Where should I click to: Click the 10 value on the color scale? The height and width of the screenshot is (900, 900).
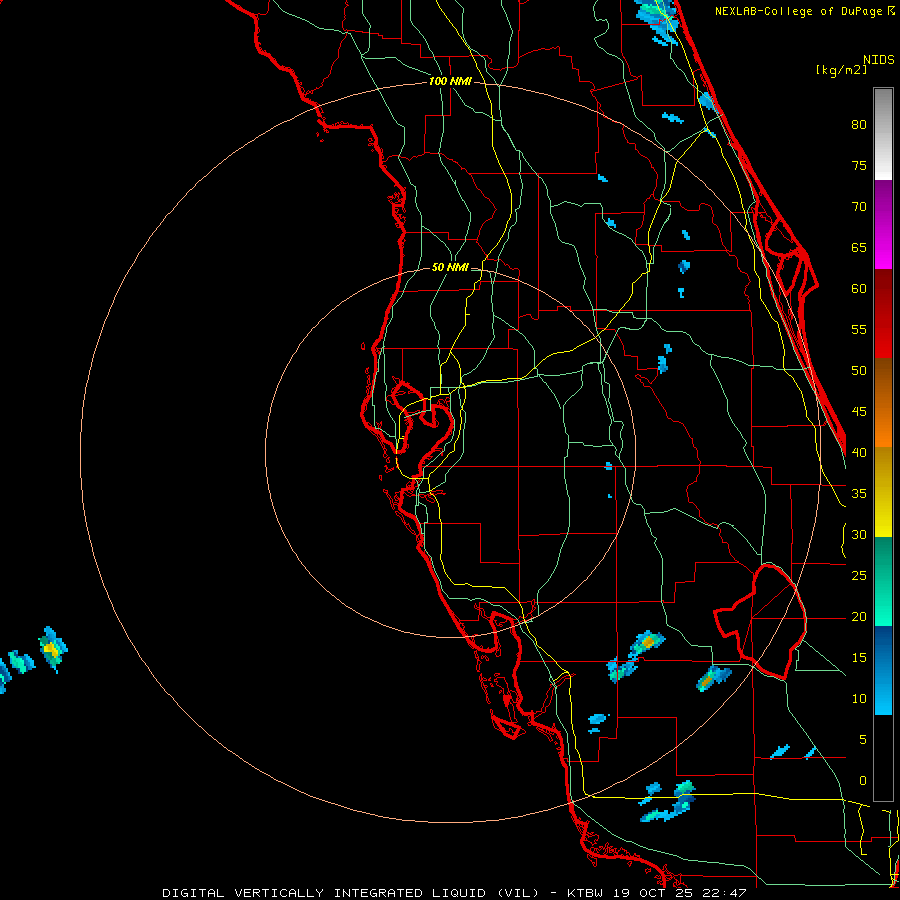859,699
